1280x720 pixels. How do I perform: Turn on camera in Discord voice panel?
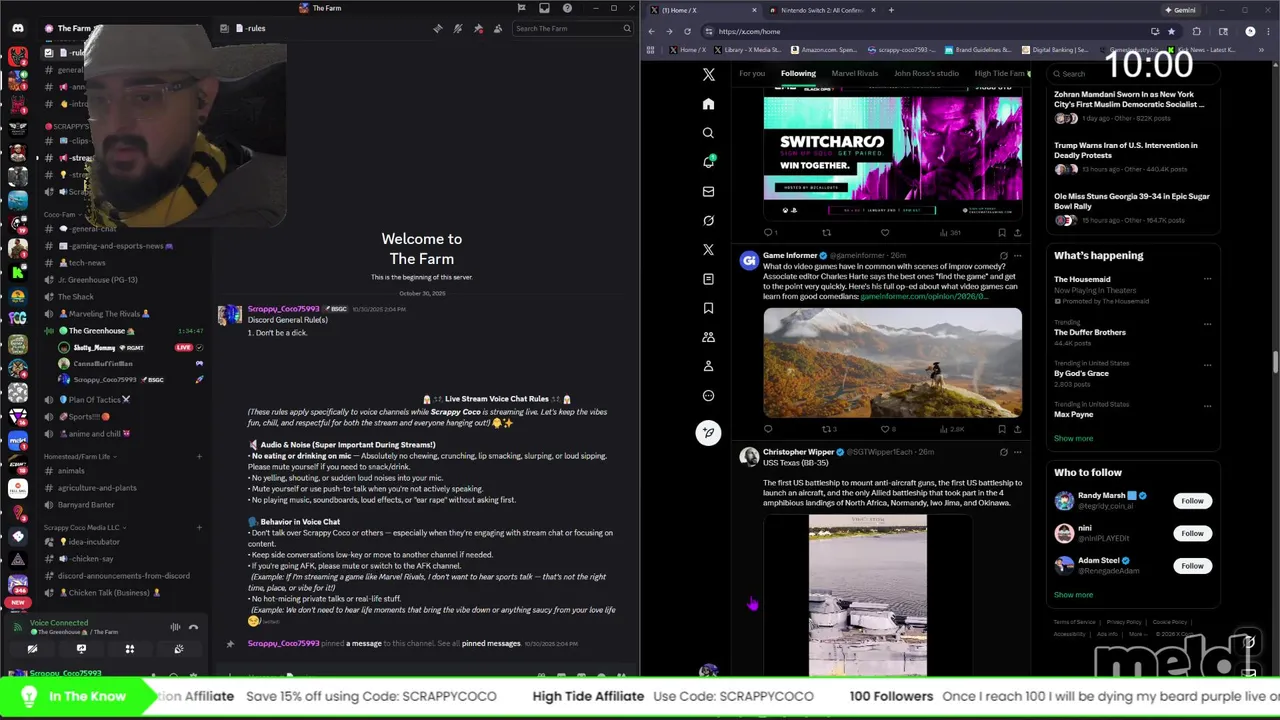(32, 649)
